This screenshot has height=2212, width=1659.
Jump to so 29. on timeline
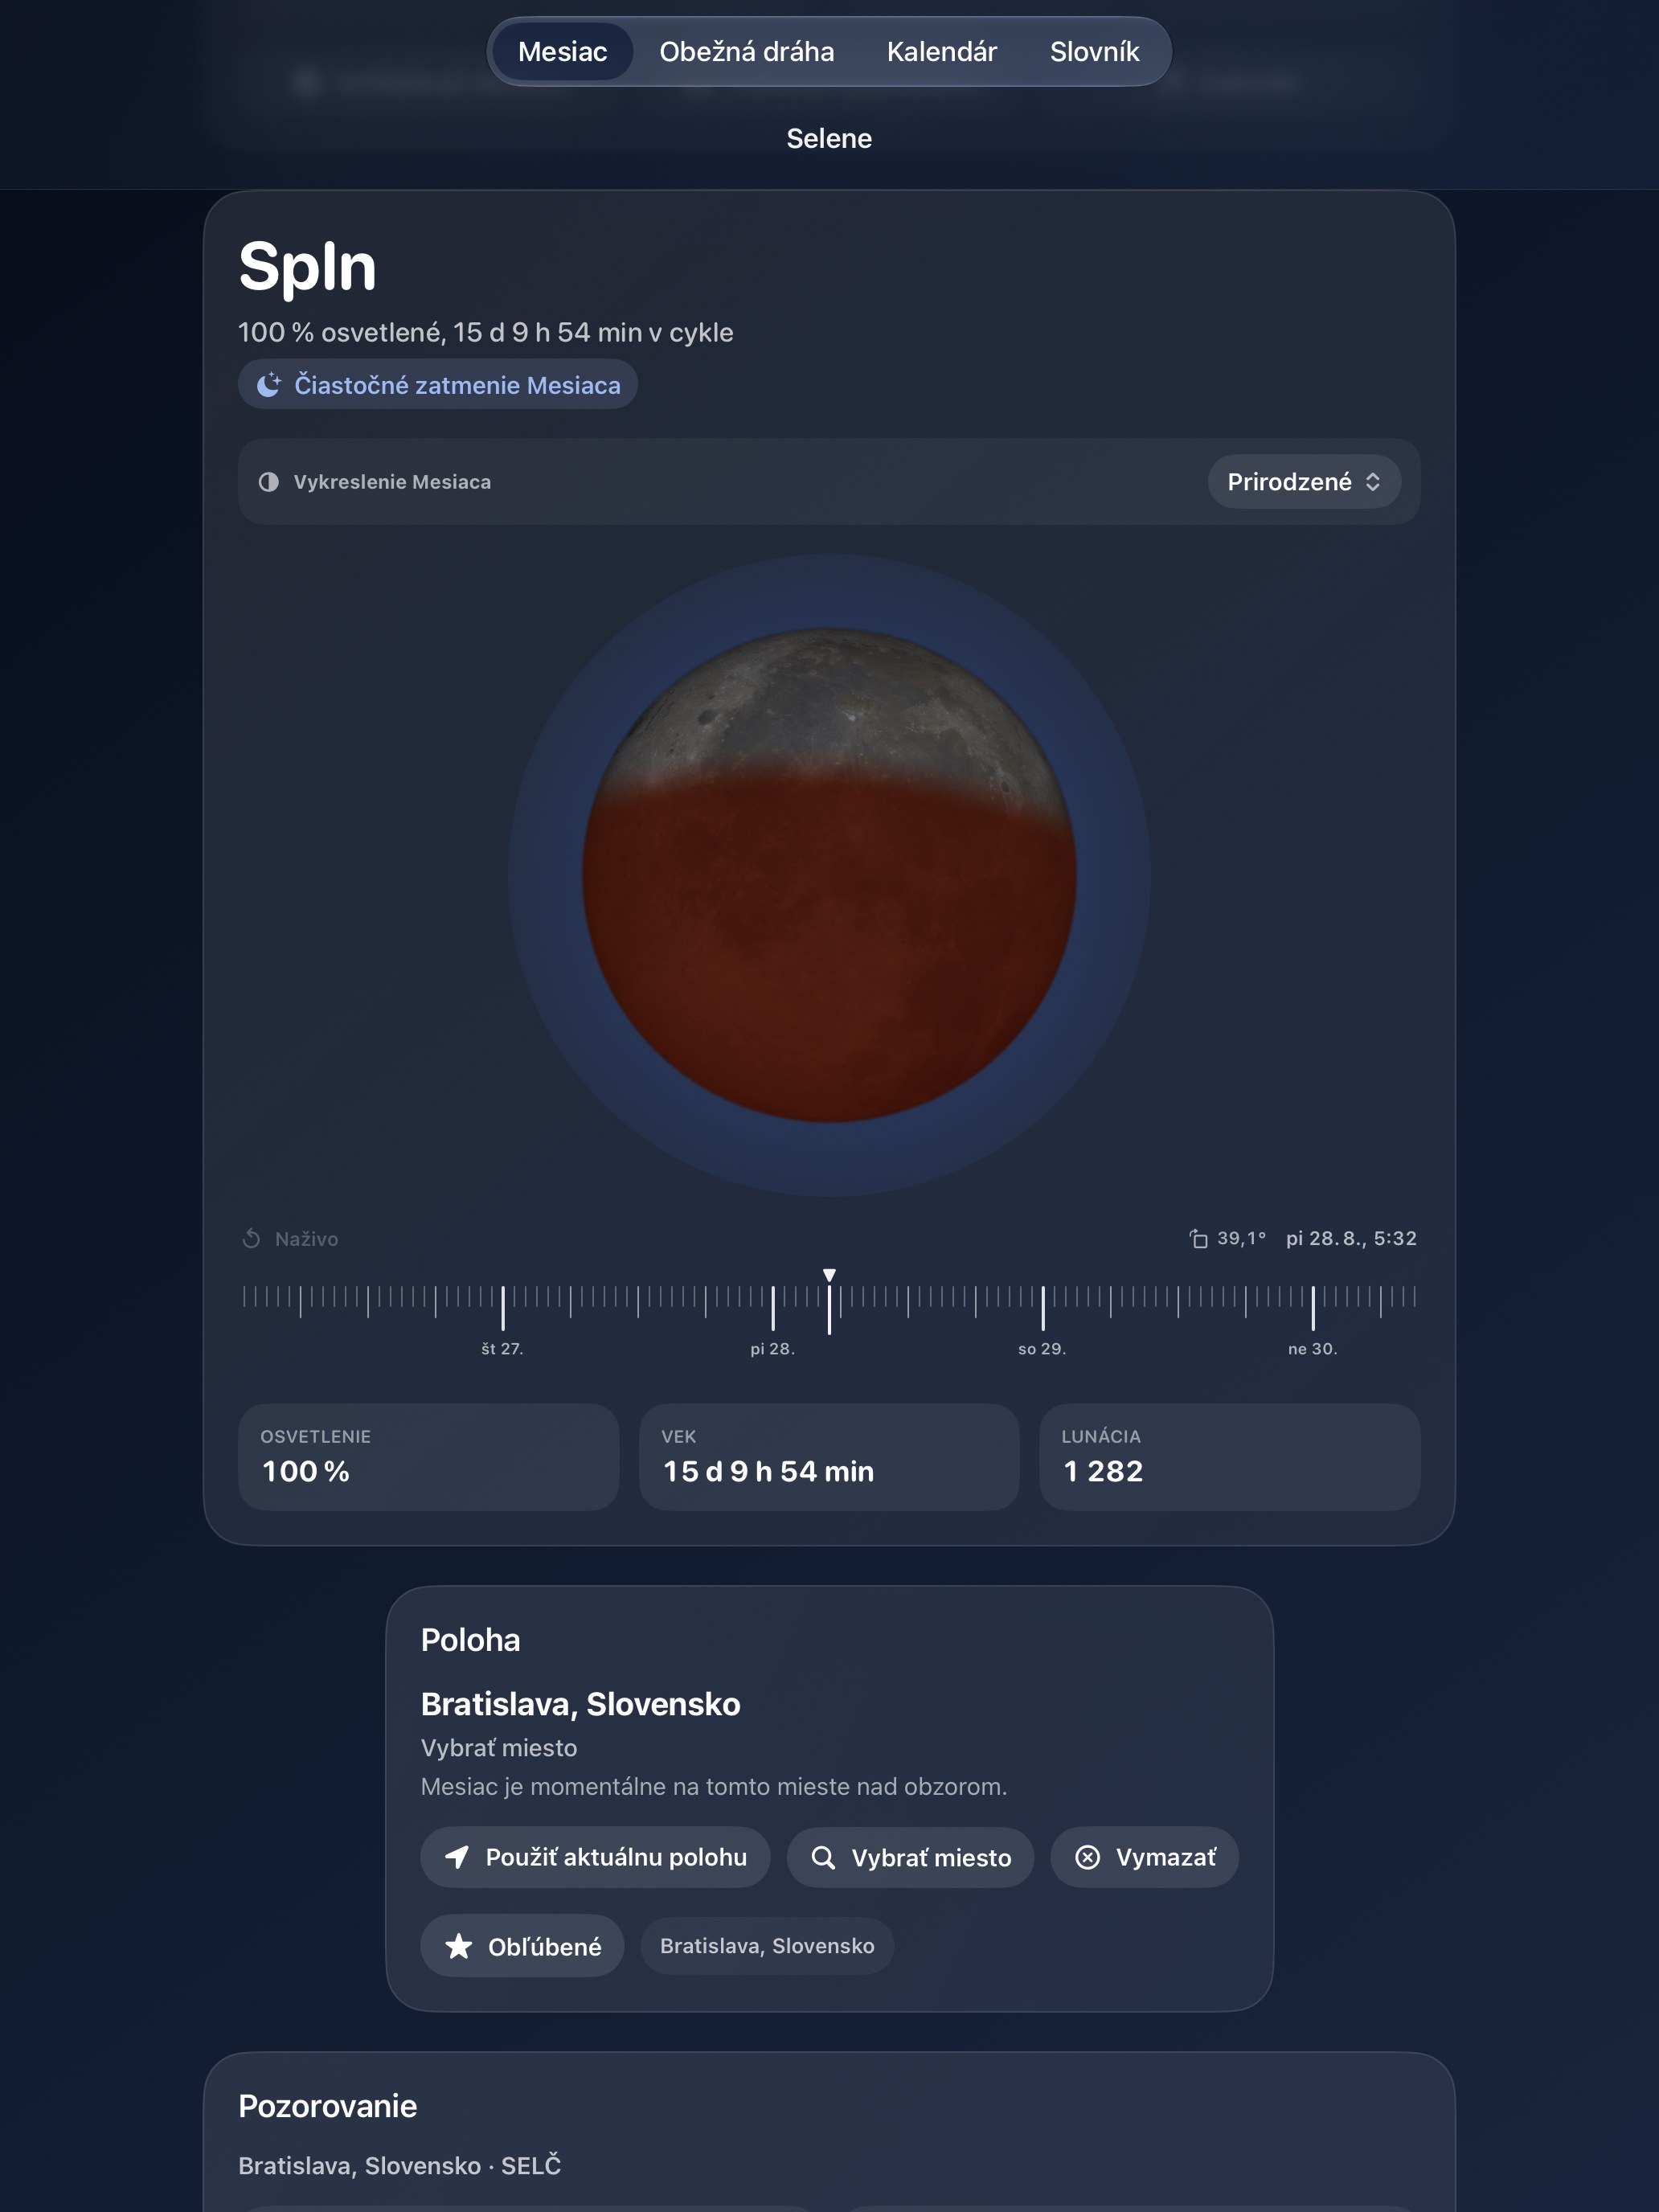pyautogui.click(x=1042, y=1349)
